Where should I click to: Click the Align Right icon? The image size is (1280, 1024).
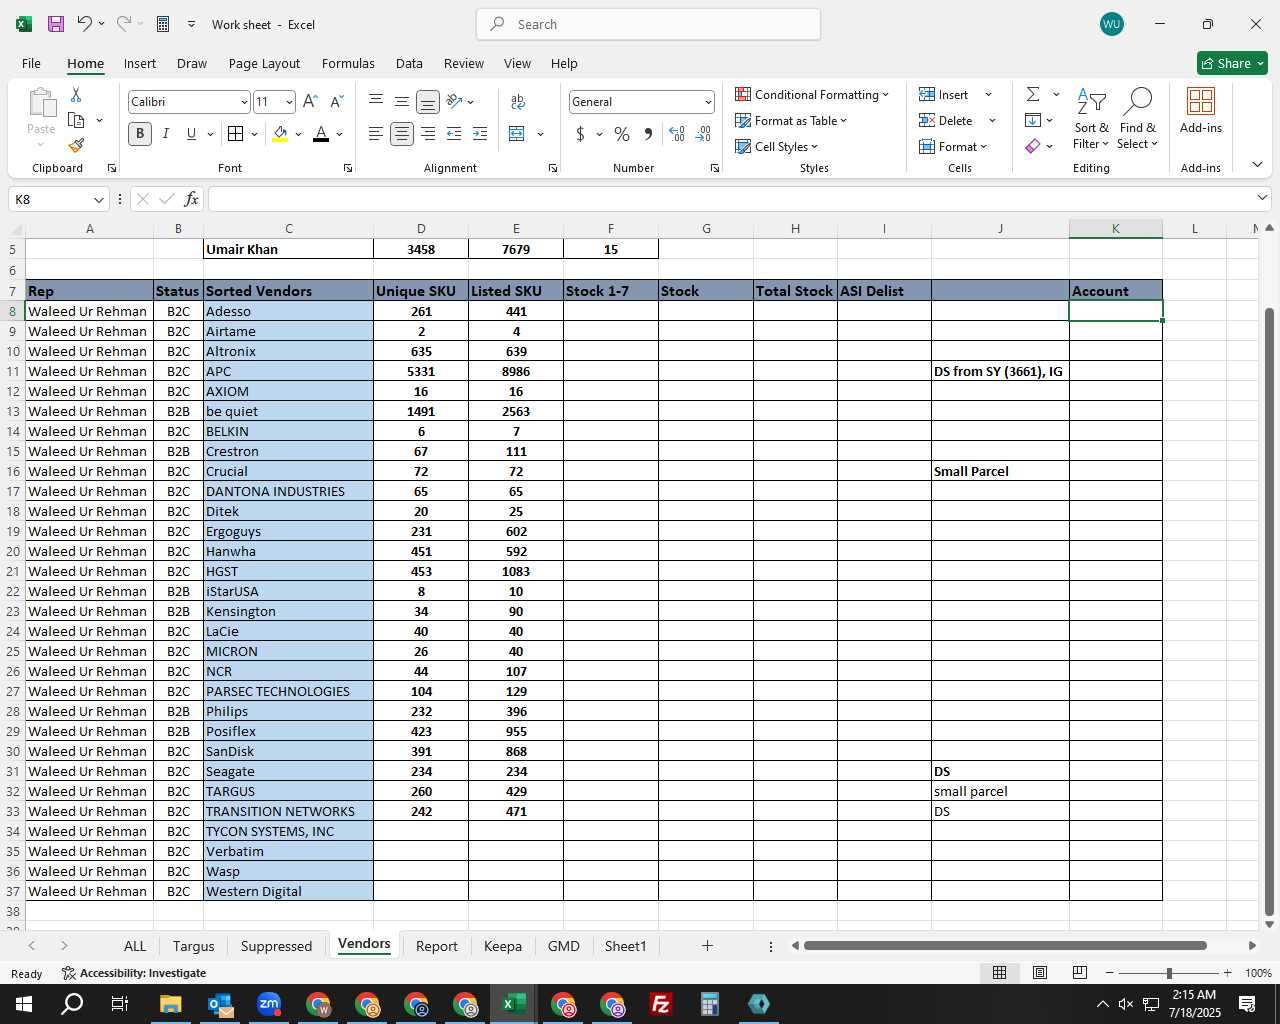tap(428, 134)
